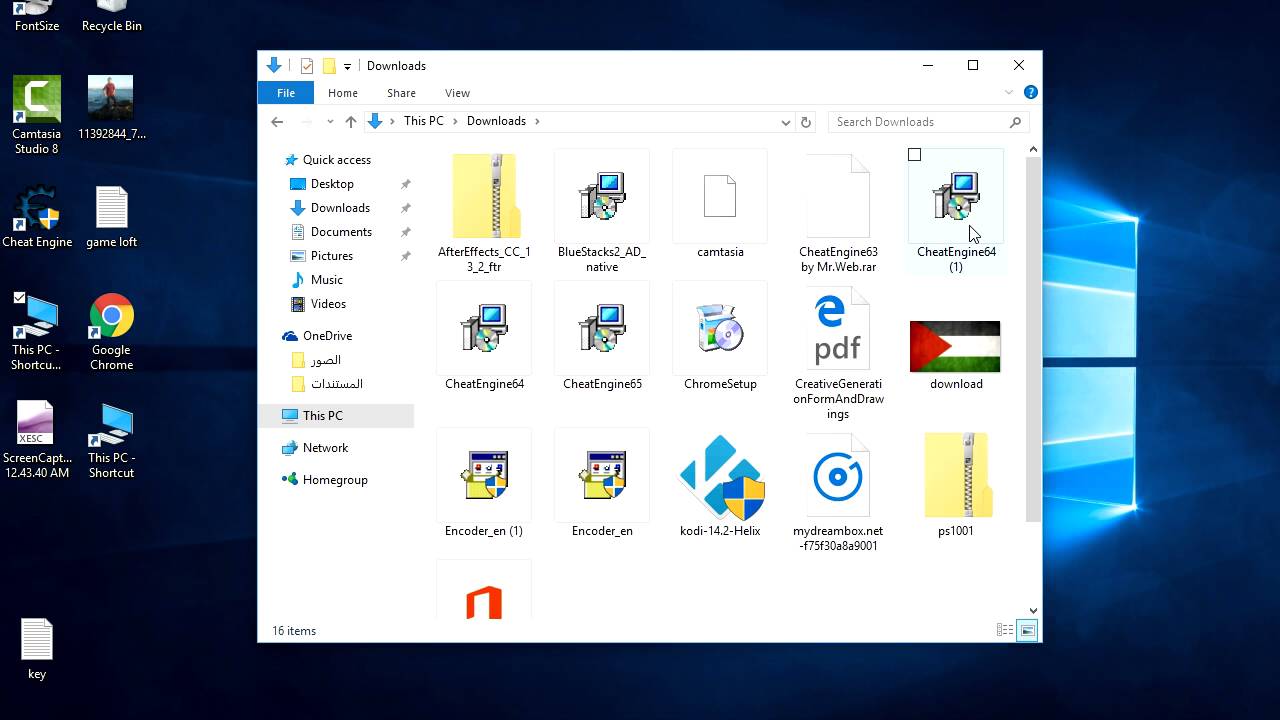Image resolution: width=1280 pixels, height=720 pixels.
Task: Click the New Folder quick access icon
Action: point(329,66)
